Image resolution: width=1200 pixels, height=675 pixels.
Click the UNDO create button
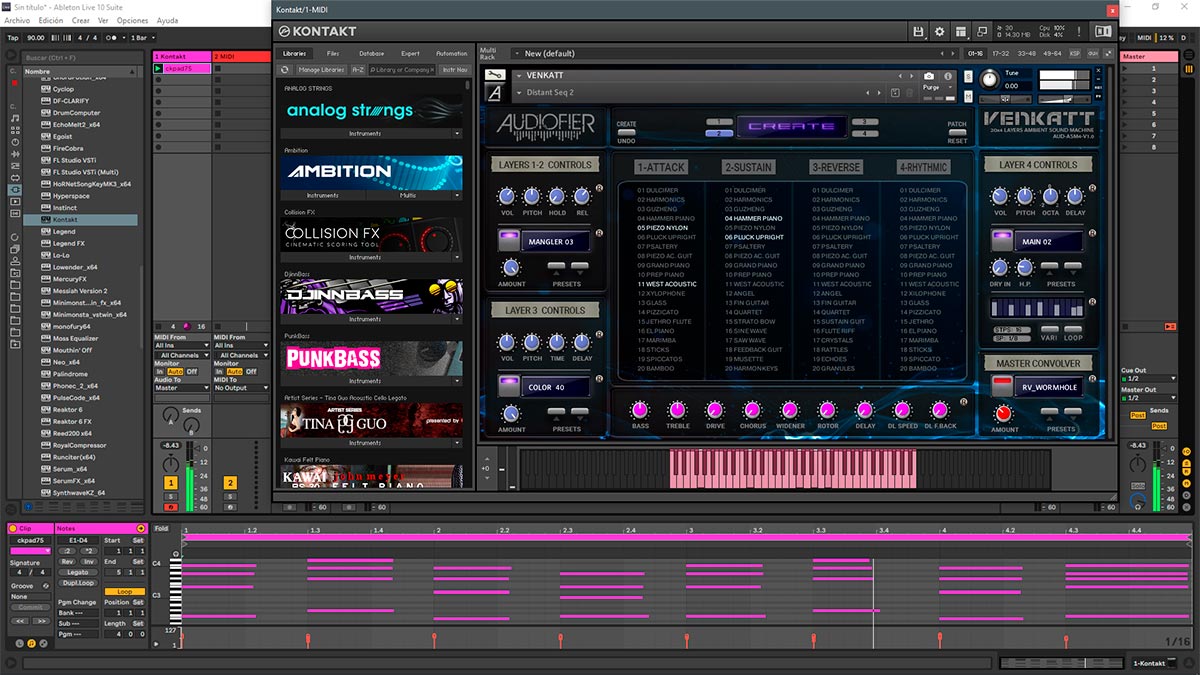pos(626,133)
